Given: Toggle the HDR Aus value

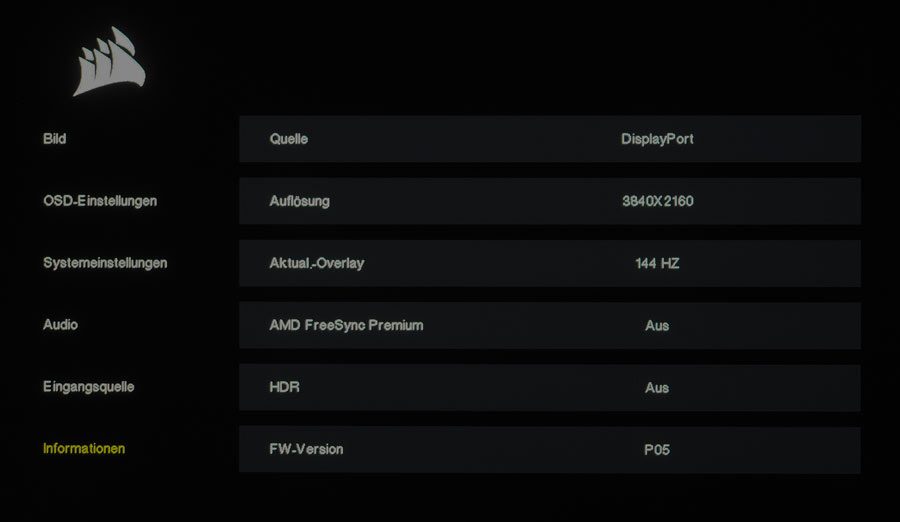Looking at the screenshot, I should [x=657, y=388].
